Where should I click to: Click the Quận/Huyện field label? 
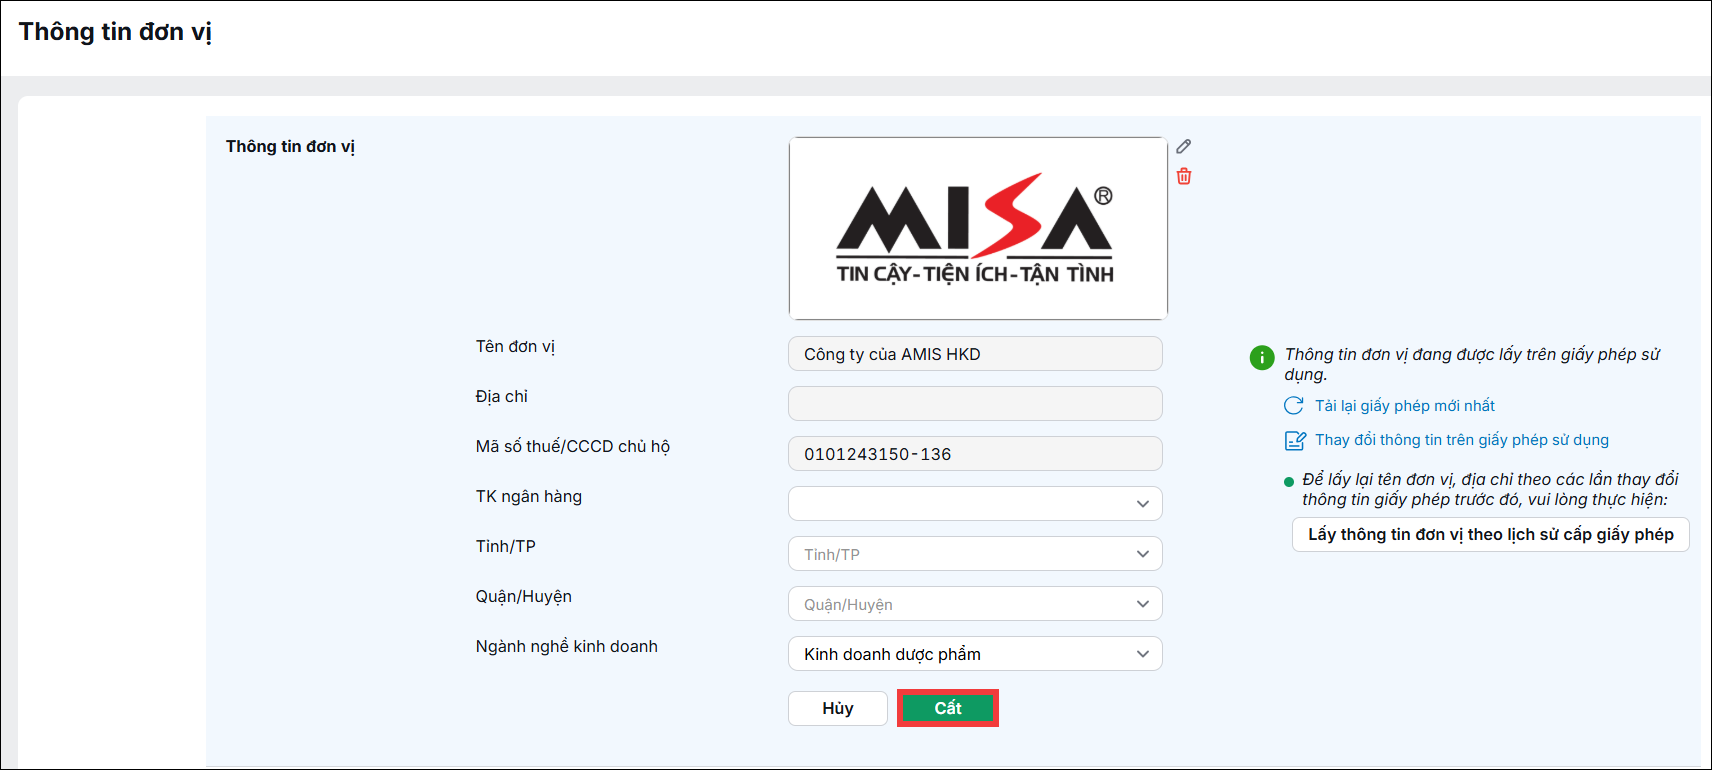[x=524, y=597]
